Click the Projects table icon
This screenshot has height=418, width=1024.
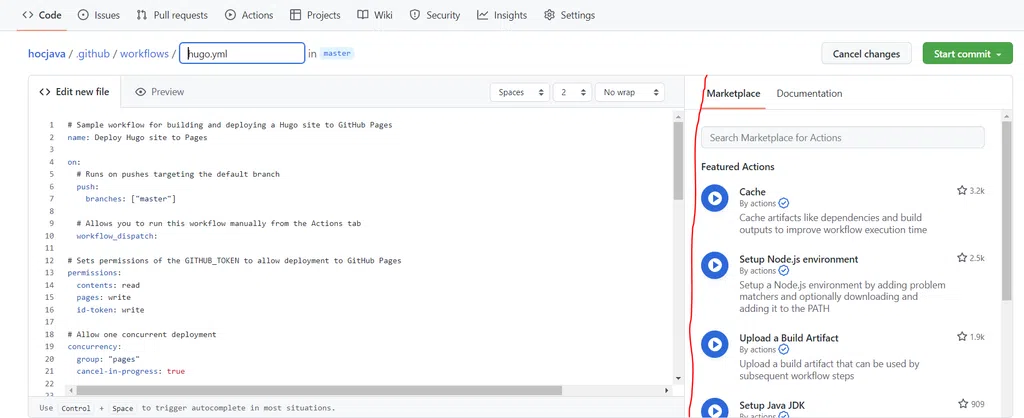point(295,15)
